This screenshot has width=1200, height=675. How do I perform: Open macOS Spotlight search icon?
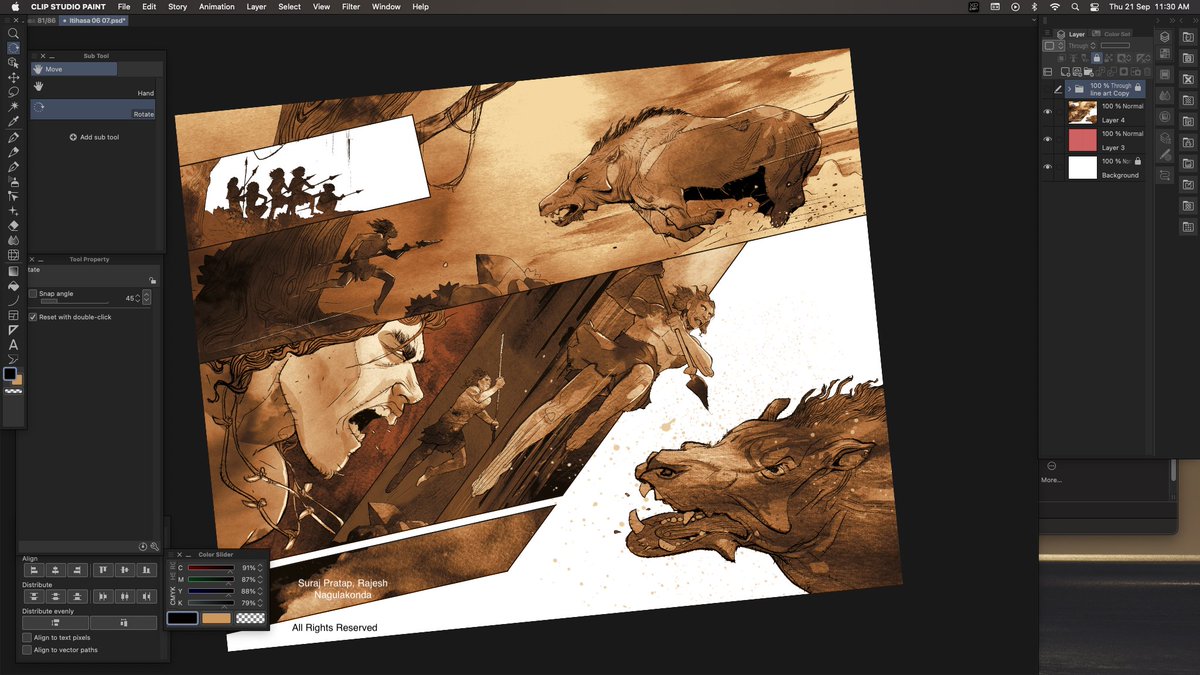tap(1074, 7)
